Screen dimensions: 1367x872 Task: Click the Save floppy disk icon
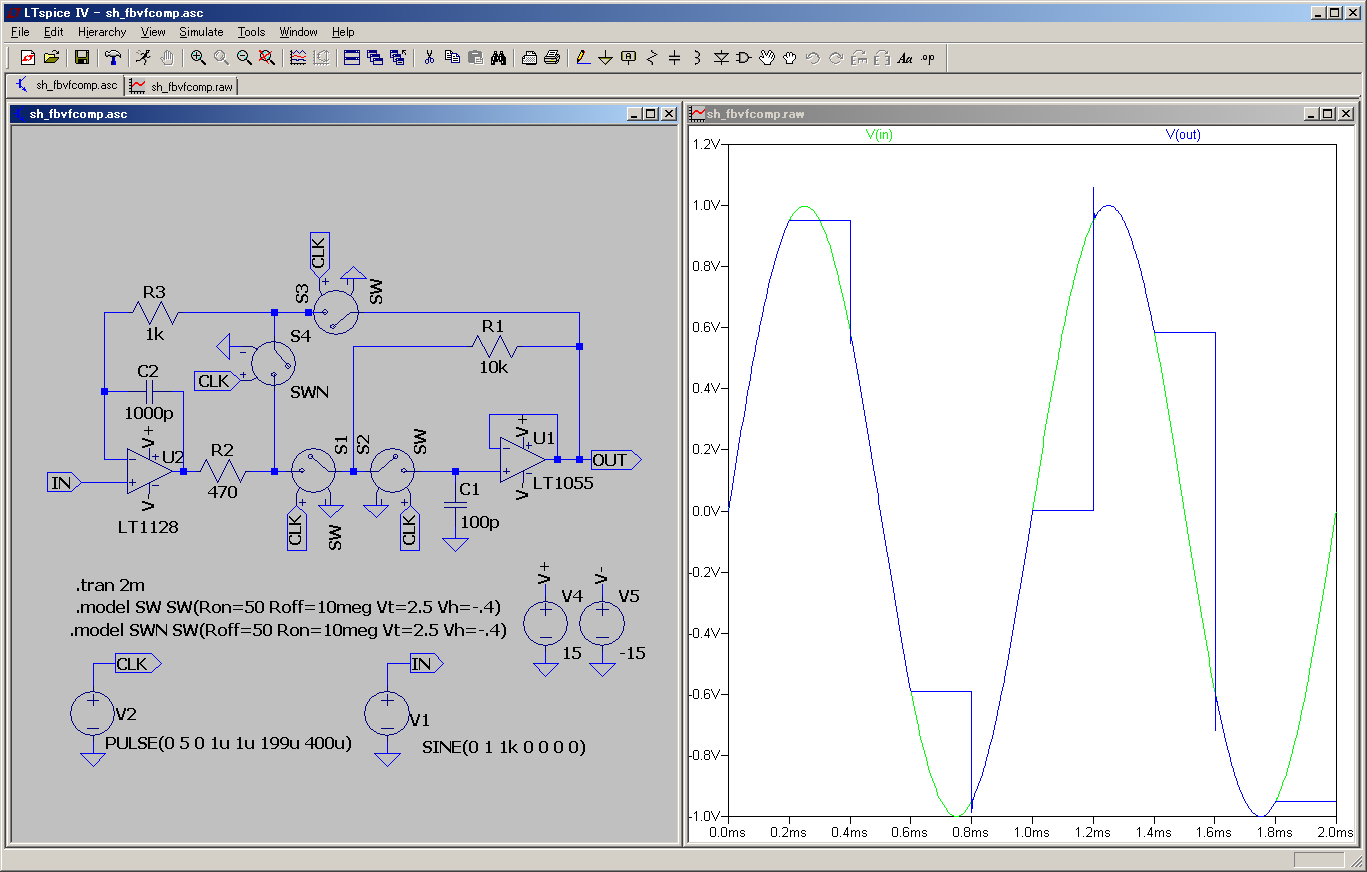coord(82,58)
